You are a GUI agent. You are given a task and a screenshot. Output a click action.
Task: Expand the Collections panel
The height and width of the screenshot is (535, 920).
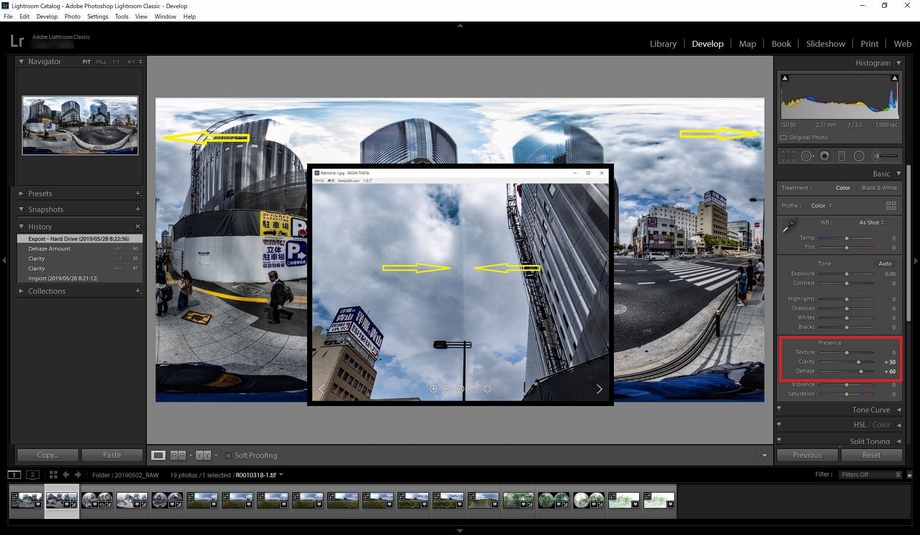pos(21,291)
